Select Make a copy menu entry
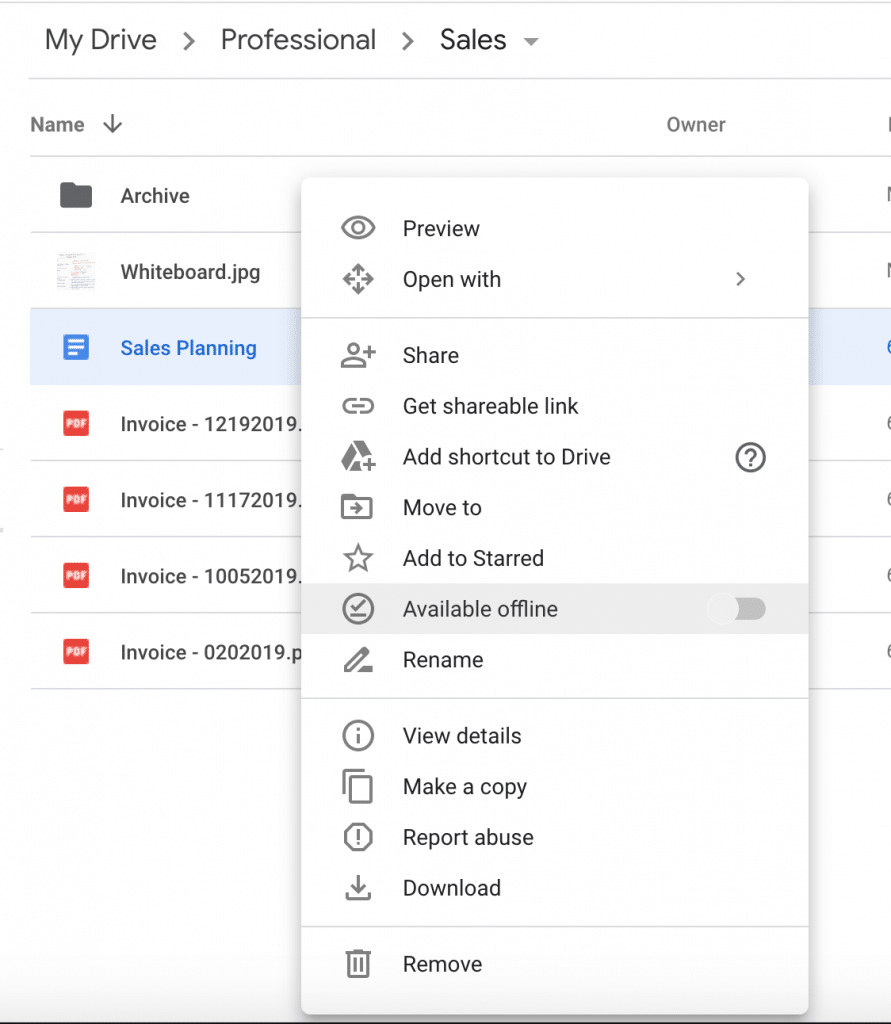This screenshot has height=1024, width=891. (464, 787)
